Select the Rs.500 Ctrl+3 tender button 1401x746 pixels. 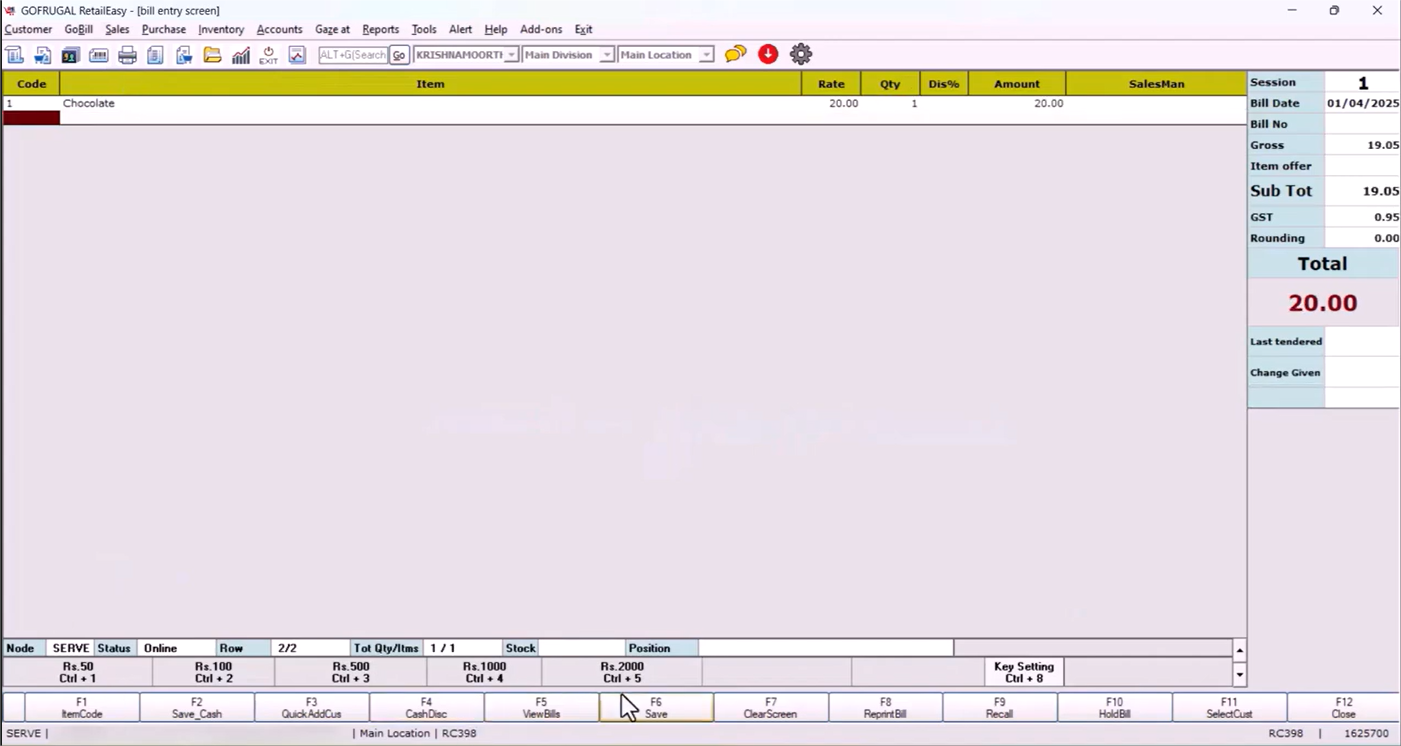(352, 672)
